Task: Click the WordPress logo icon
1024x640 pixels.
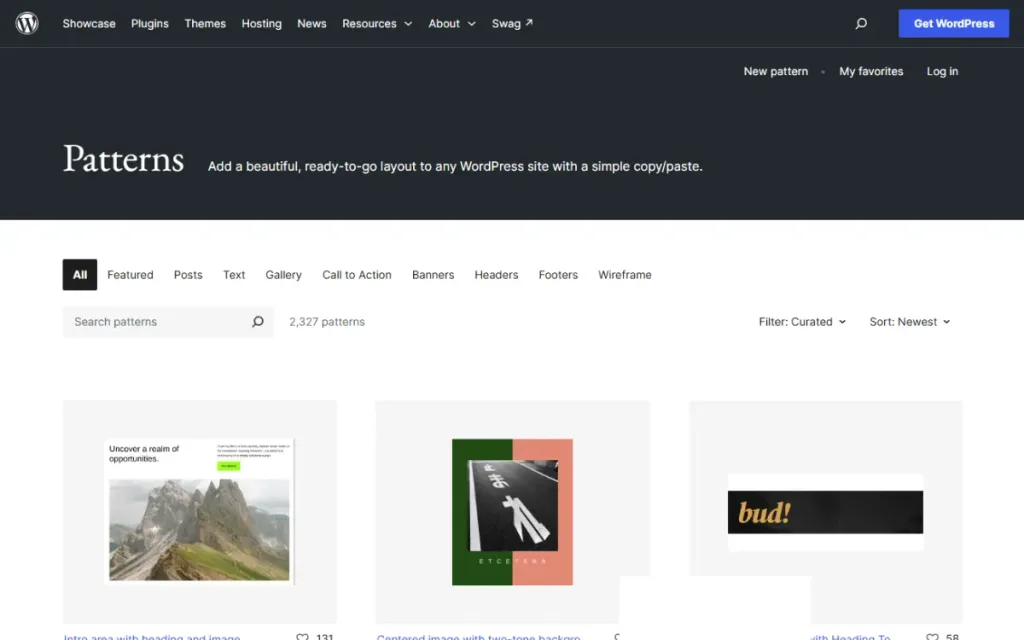Action: pyautogui.click(x=27, y=24)
